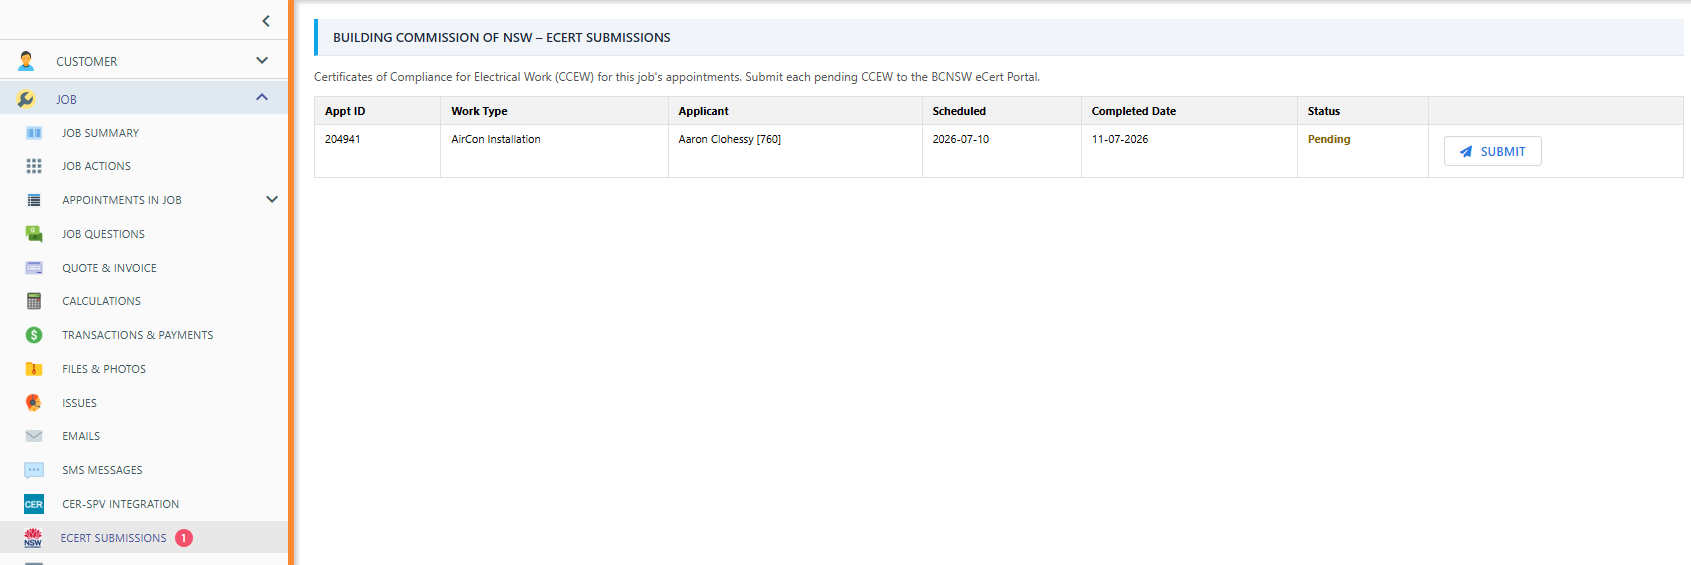Click applicant Aaron Clohessy [760]

pos(729,139)
